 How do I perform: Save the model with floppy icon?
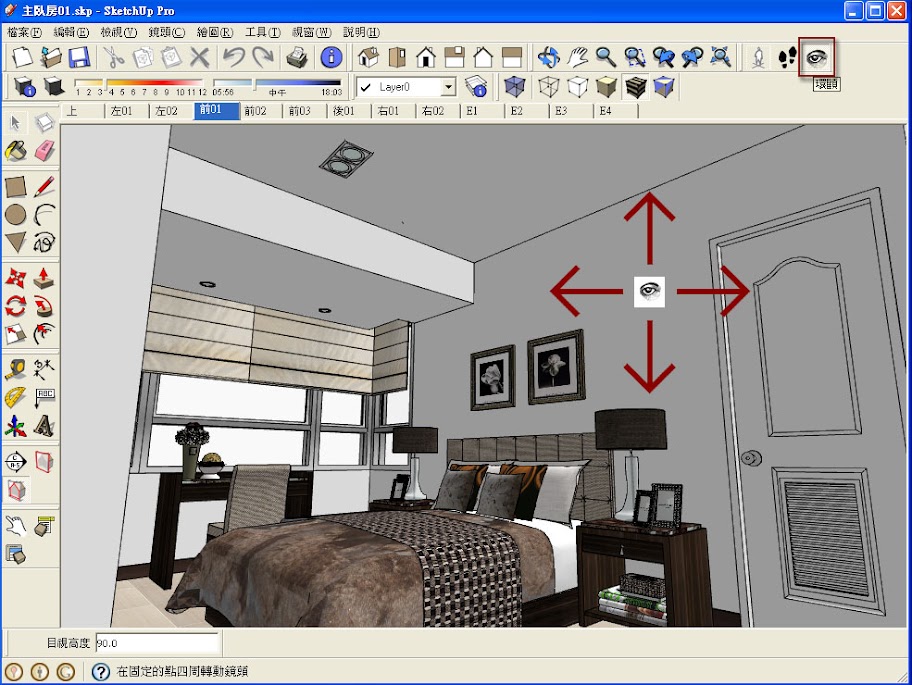click(x=79, y=57)
